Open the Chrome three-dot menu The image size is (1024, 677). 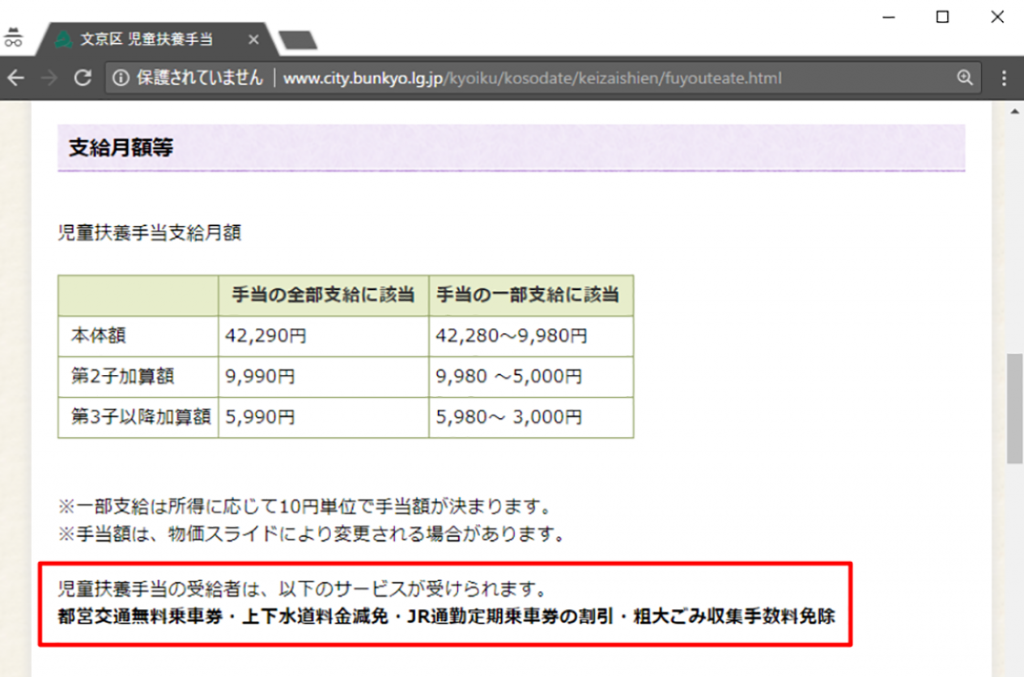click(1005, 78)
